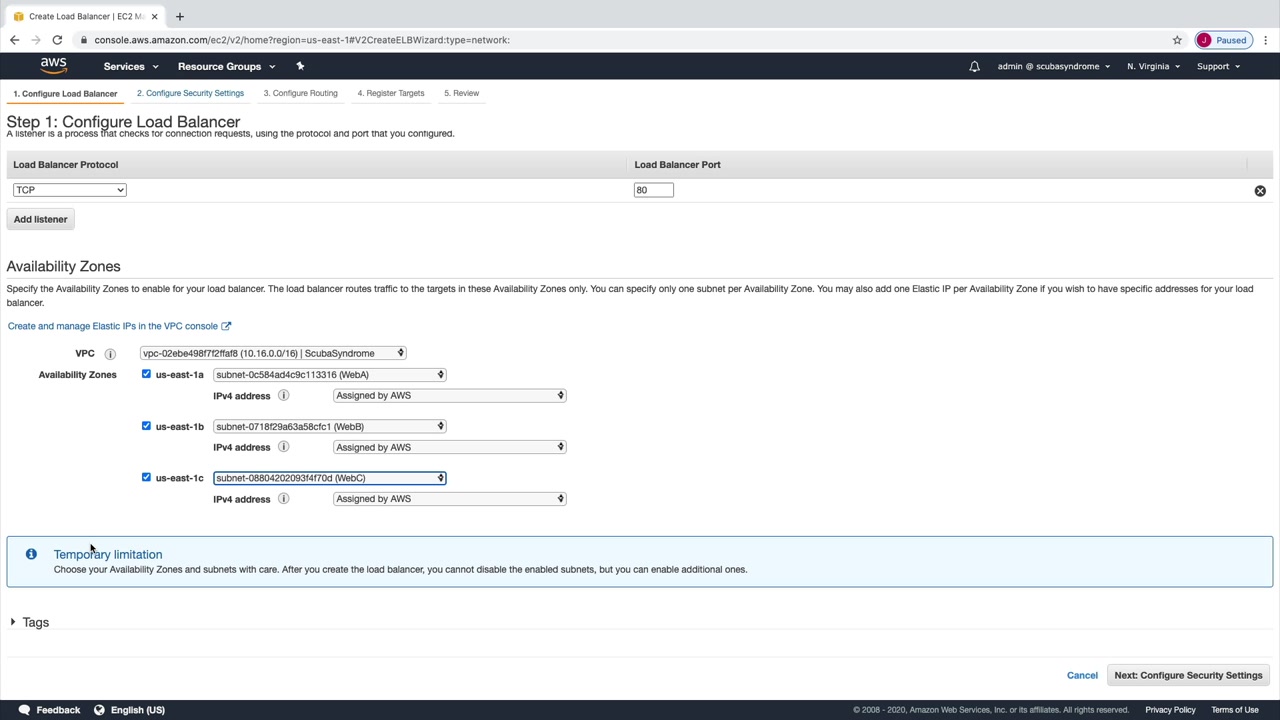This screenshot has width=1280, height=720.
Task: Remove the TCP listener with X icon
Action: pyautogui.click(x=1260, y=190)
